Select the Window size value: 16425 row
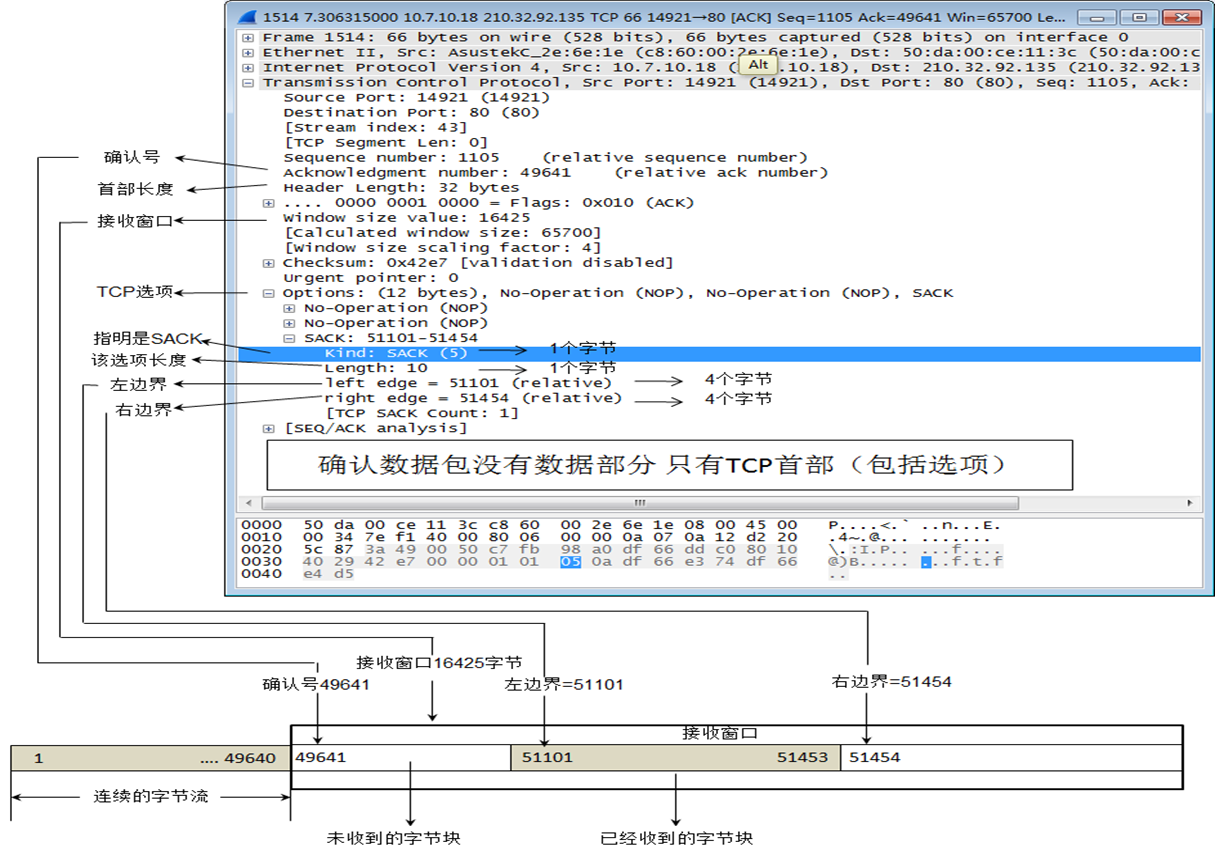The height and width of the screenshot is (855, 1215). tap(407, 217)
